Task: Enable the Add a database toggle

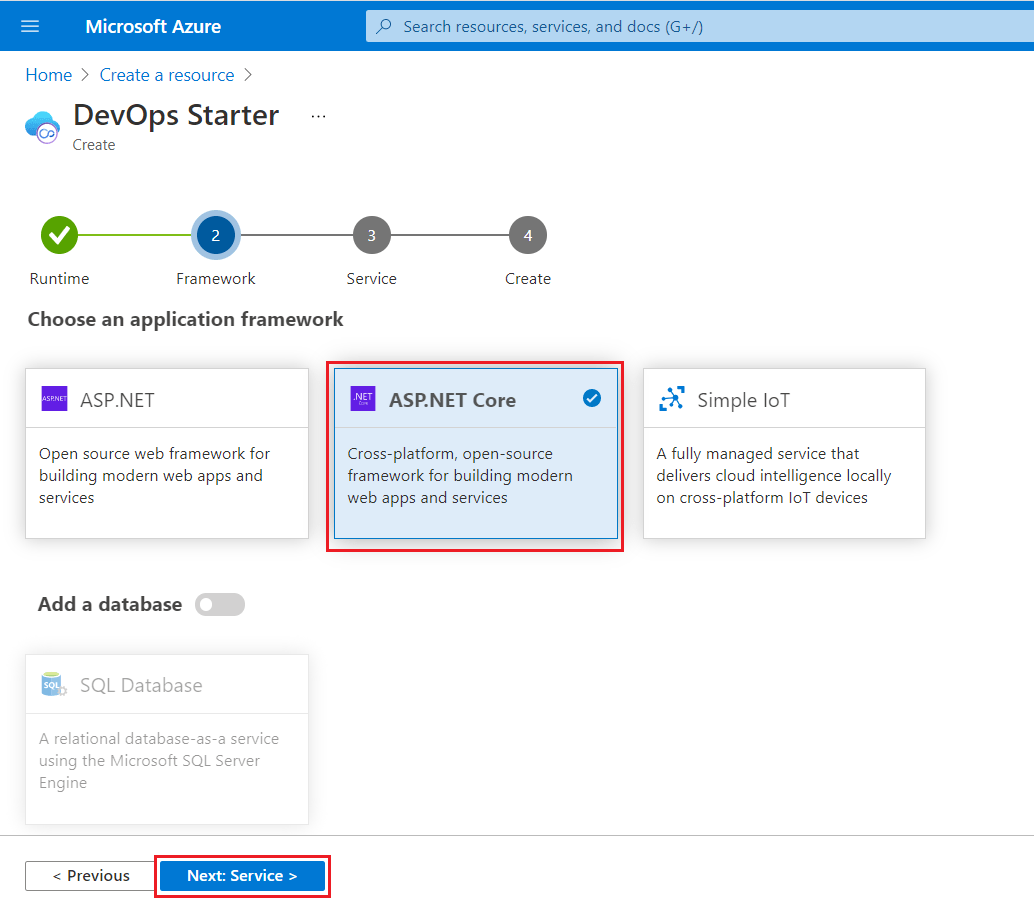Action: click(219, 604)
